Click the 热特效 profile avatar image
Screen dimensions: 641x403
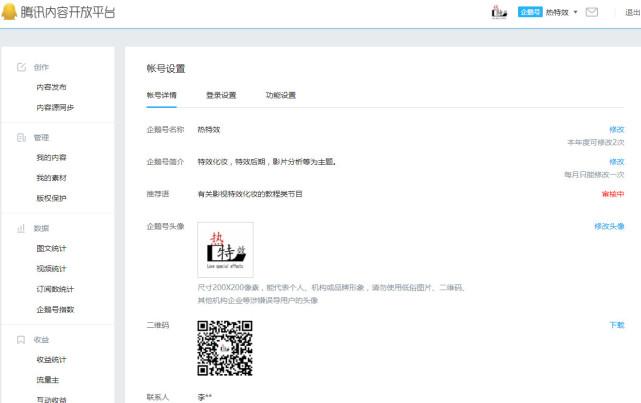coord(225,250)
